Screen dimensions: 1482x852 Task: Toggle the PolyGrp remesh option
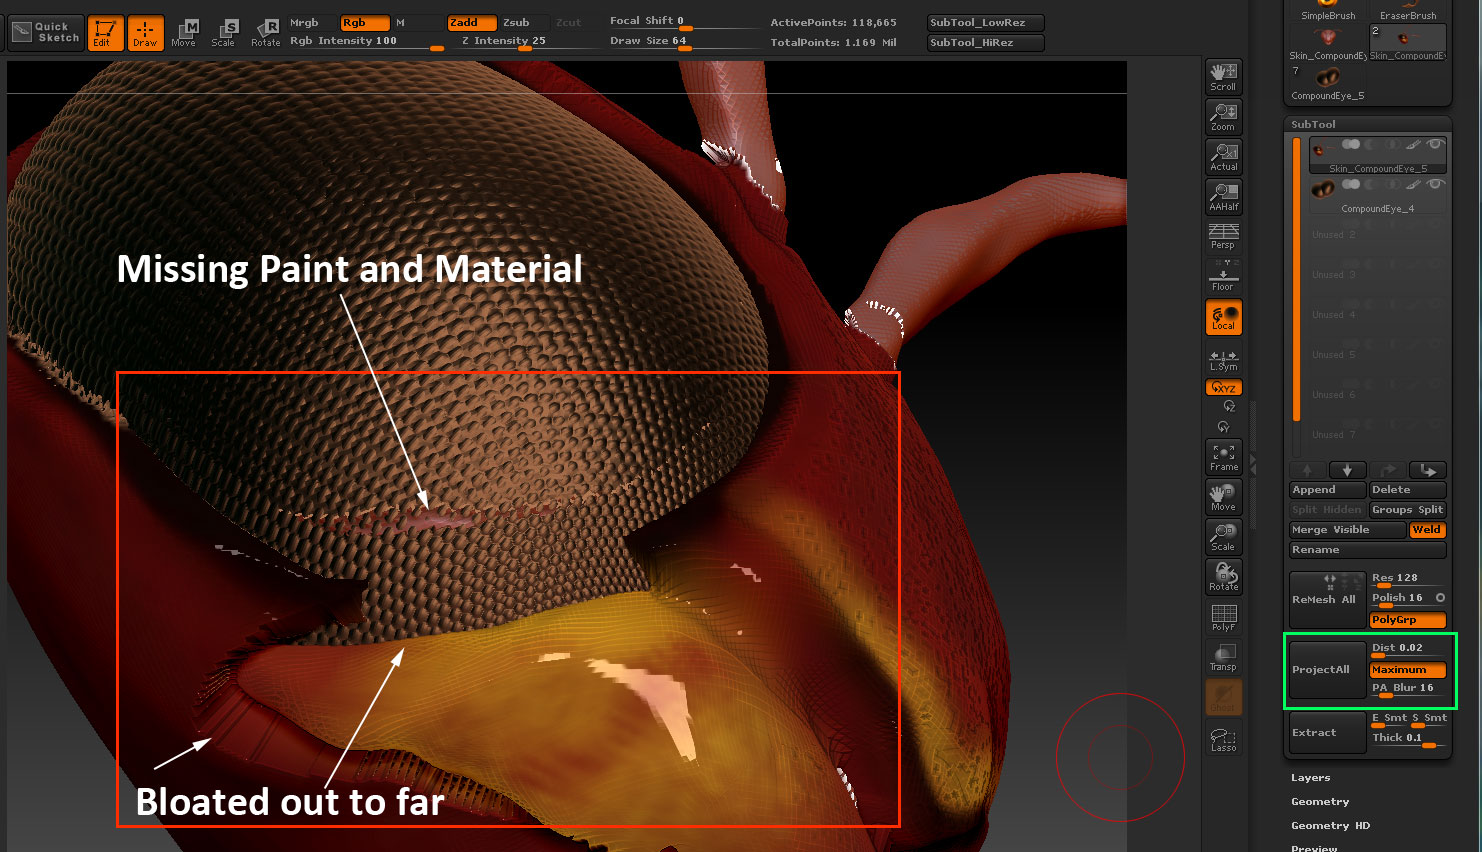coord(1407,620)
